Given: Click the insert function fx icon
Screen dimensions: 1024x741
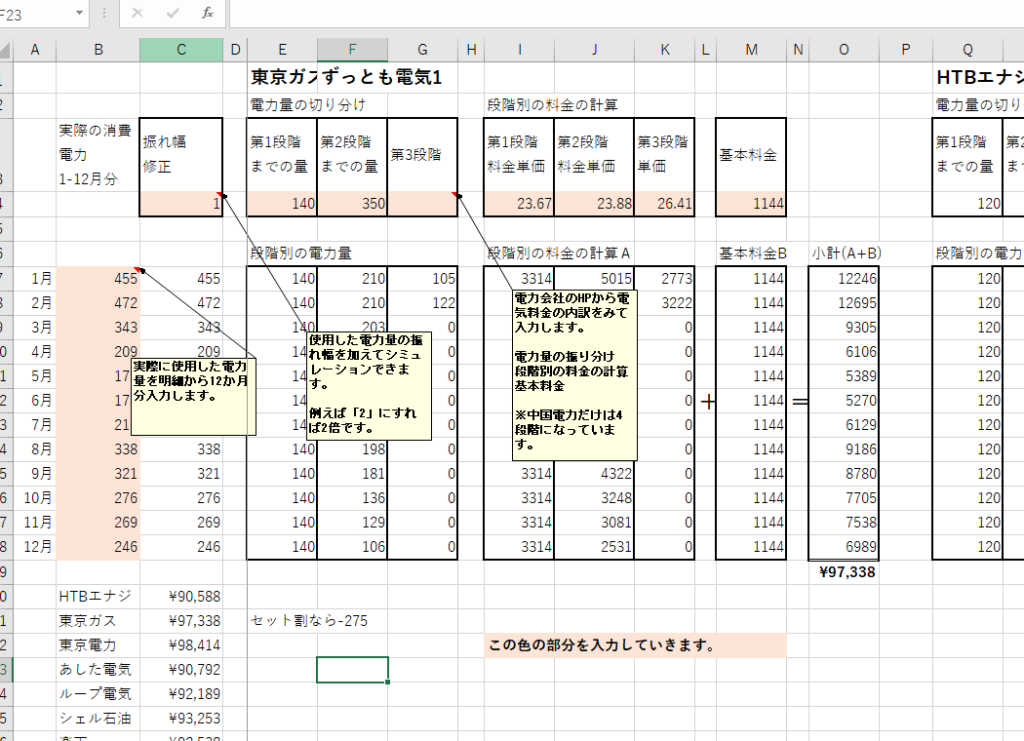Looking at the screenshot, I should pyautogui.click(x=208, y=13).
